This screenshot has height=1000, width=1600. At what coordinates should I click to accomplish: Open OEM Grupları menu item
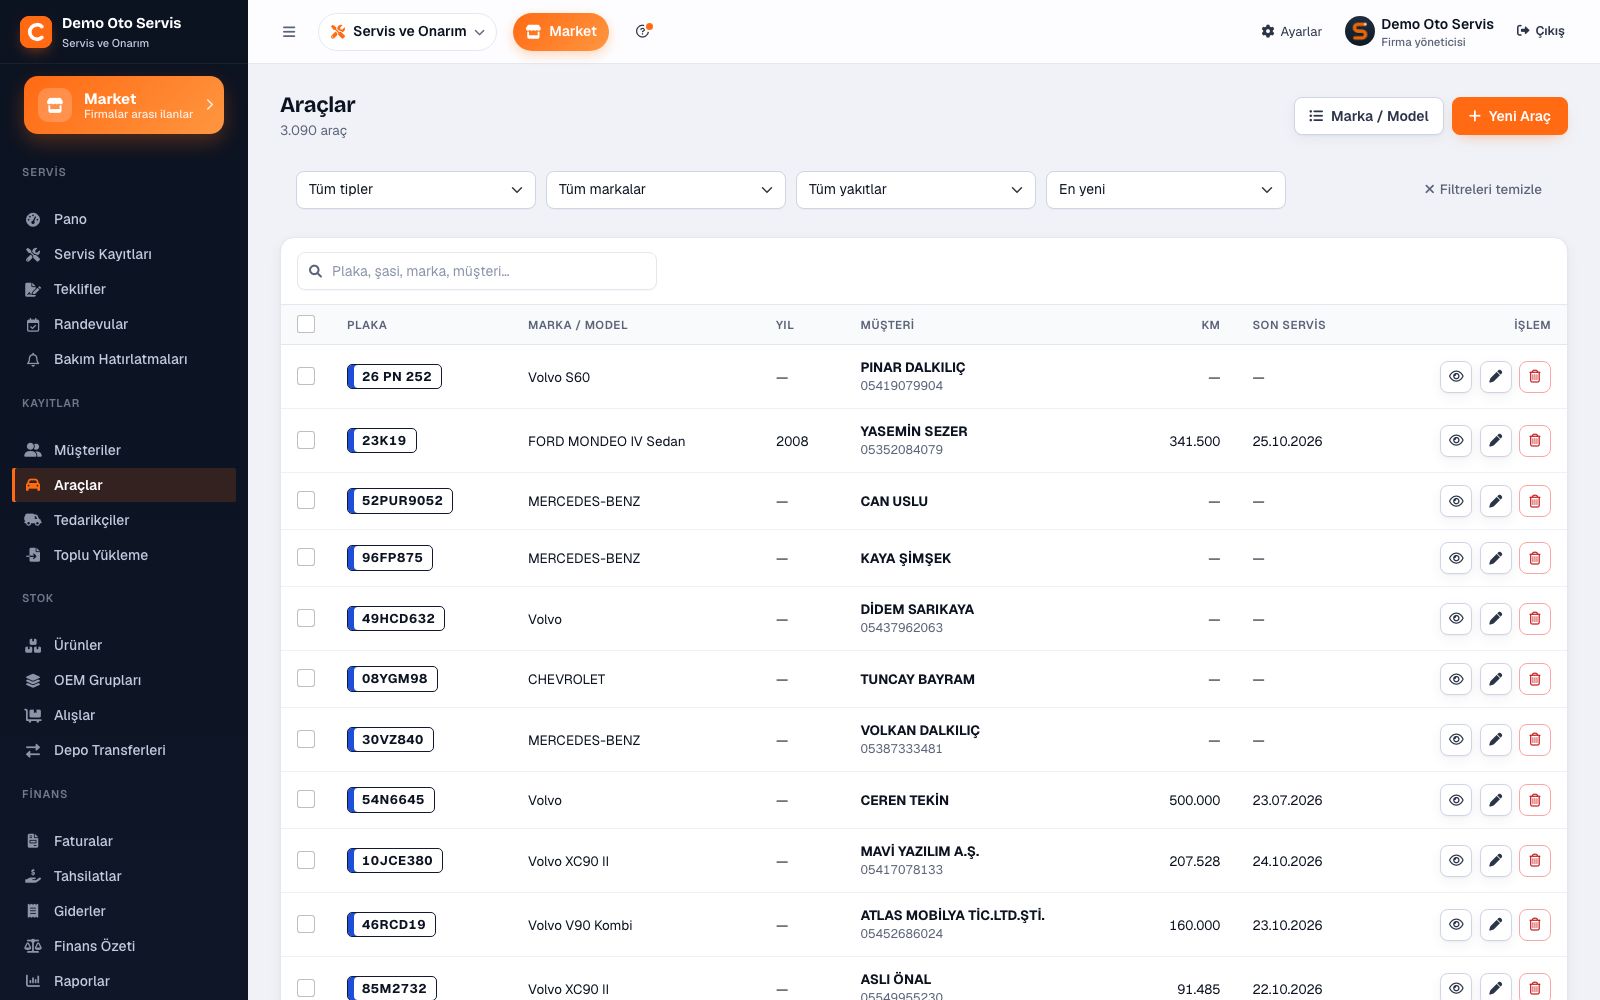click(124, 680)
